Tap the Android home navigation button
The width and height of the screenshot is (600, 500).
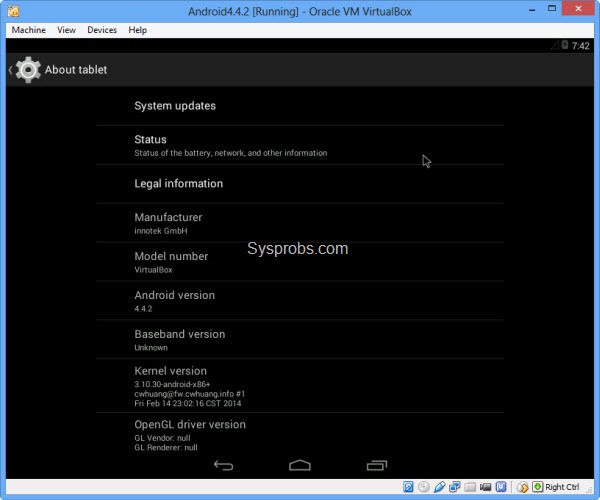pyautogui.click(x=300, y=465)
